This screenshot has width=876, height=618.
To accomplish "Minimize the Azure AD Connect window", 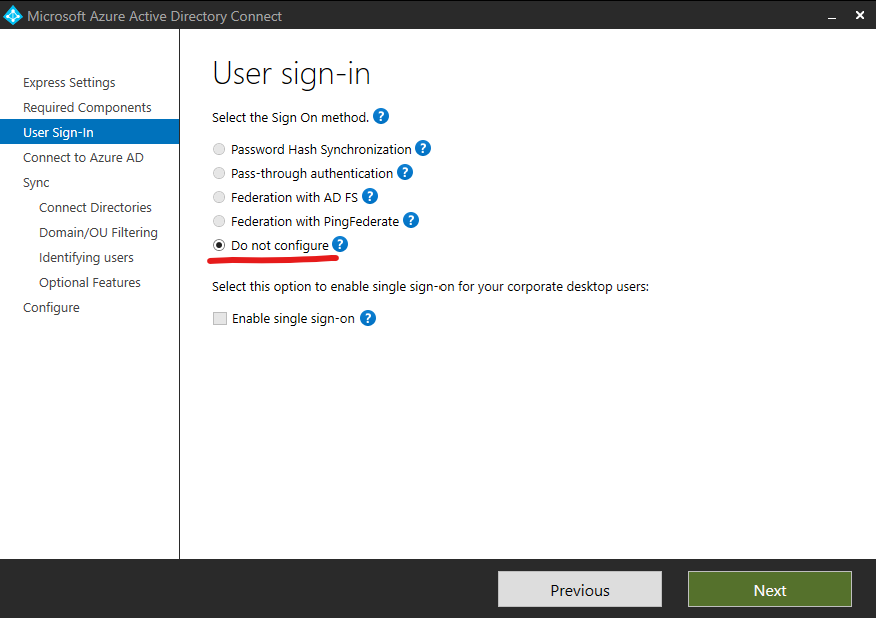I will point(832,16).
